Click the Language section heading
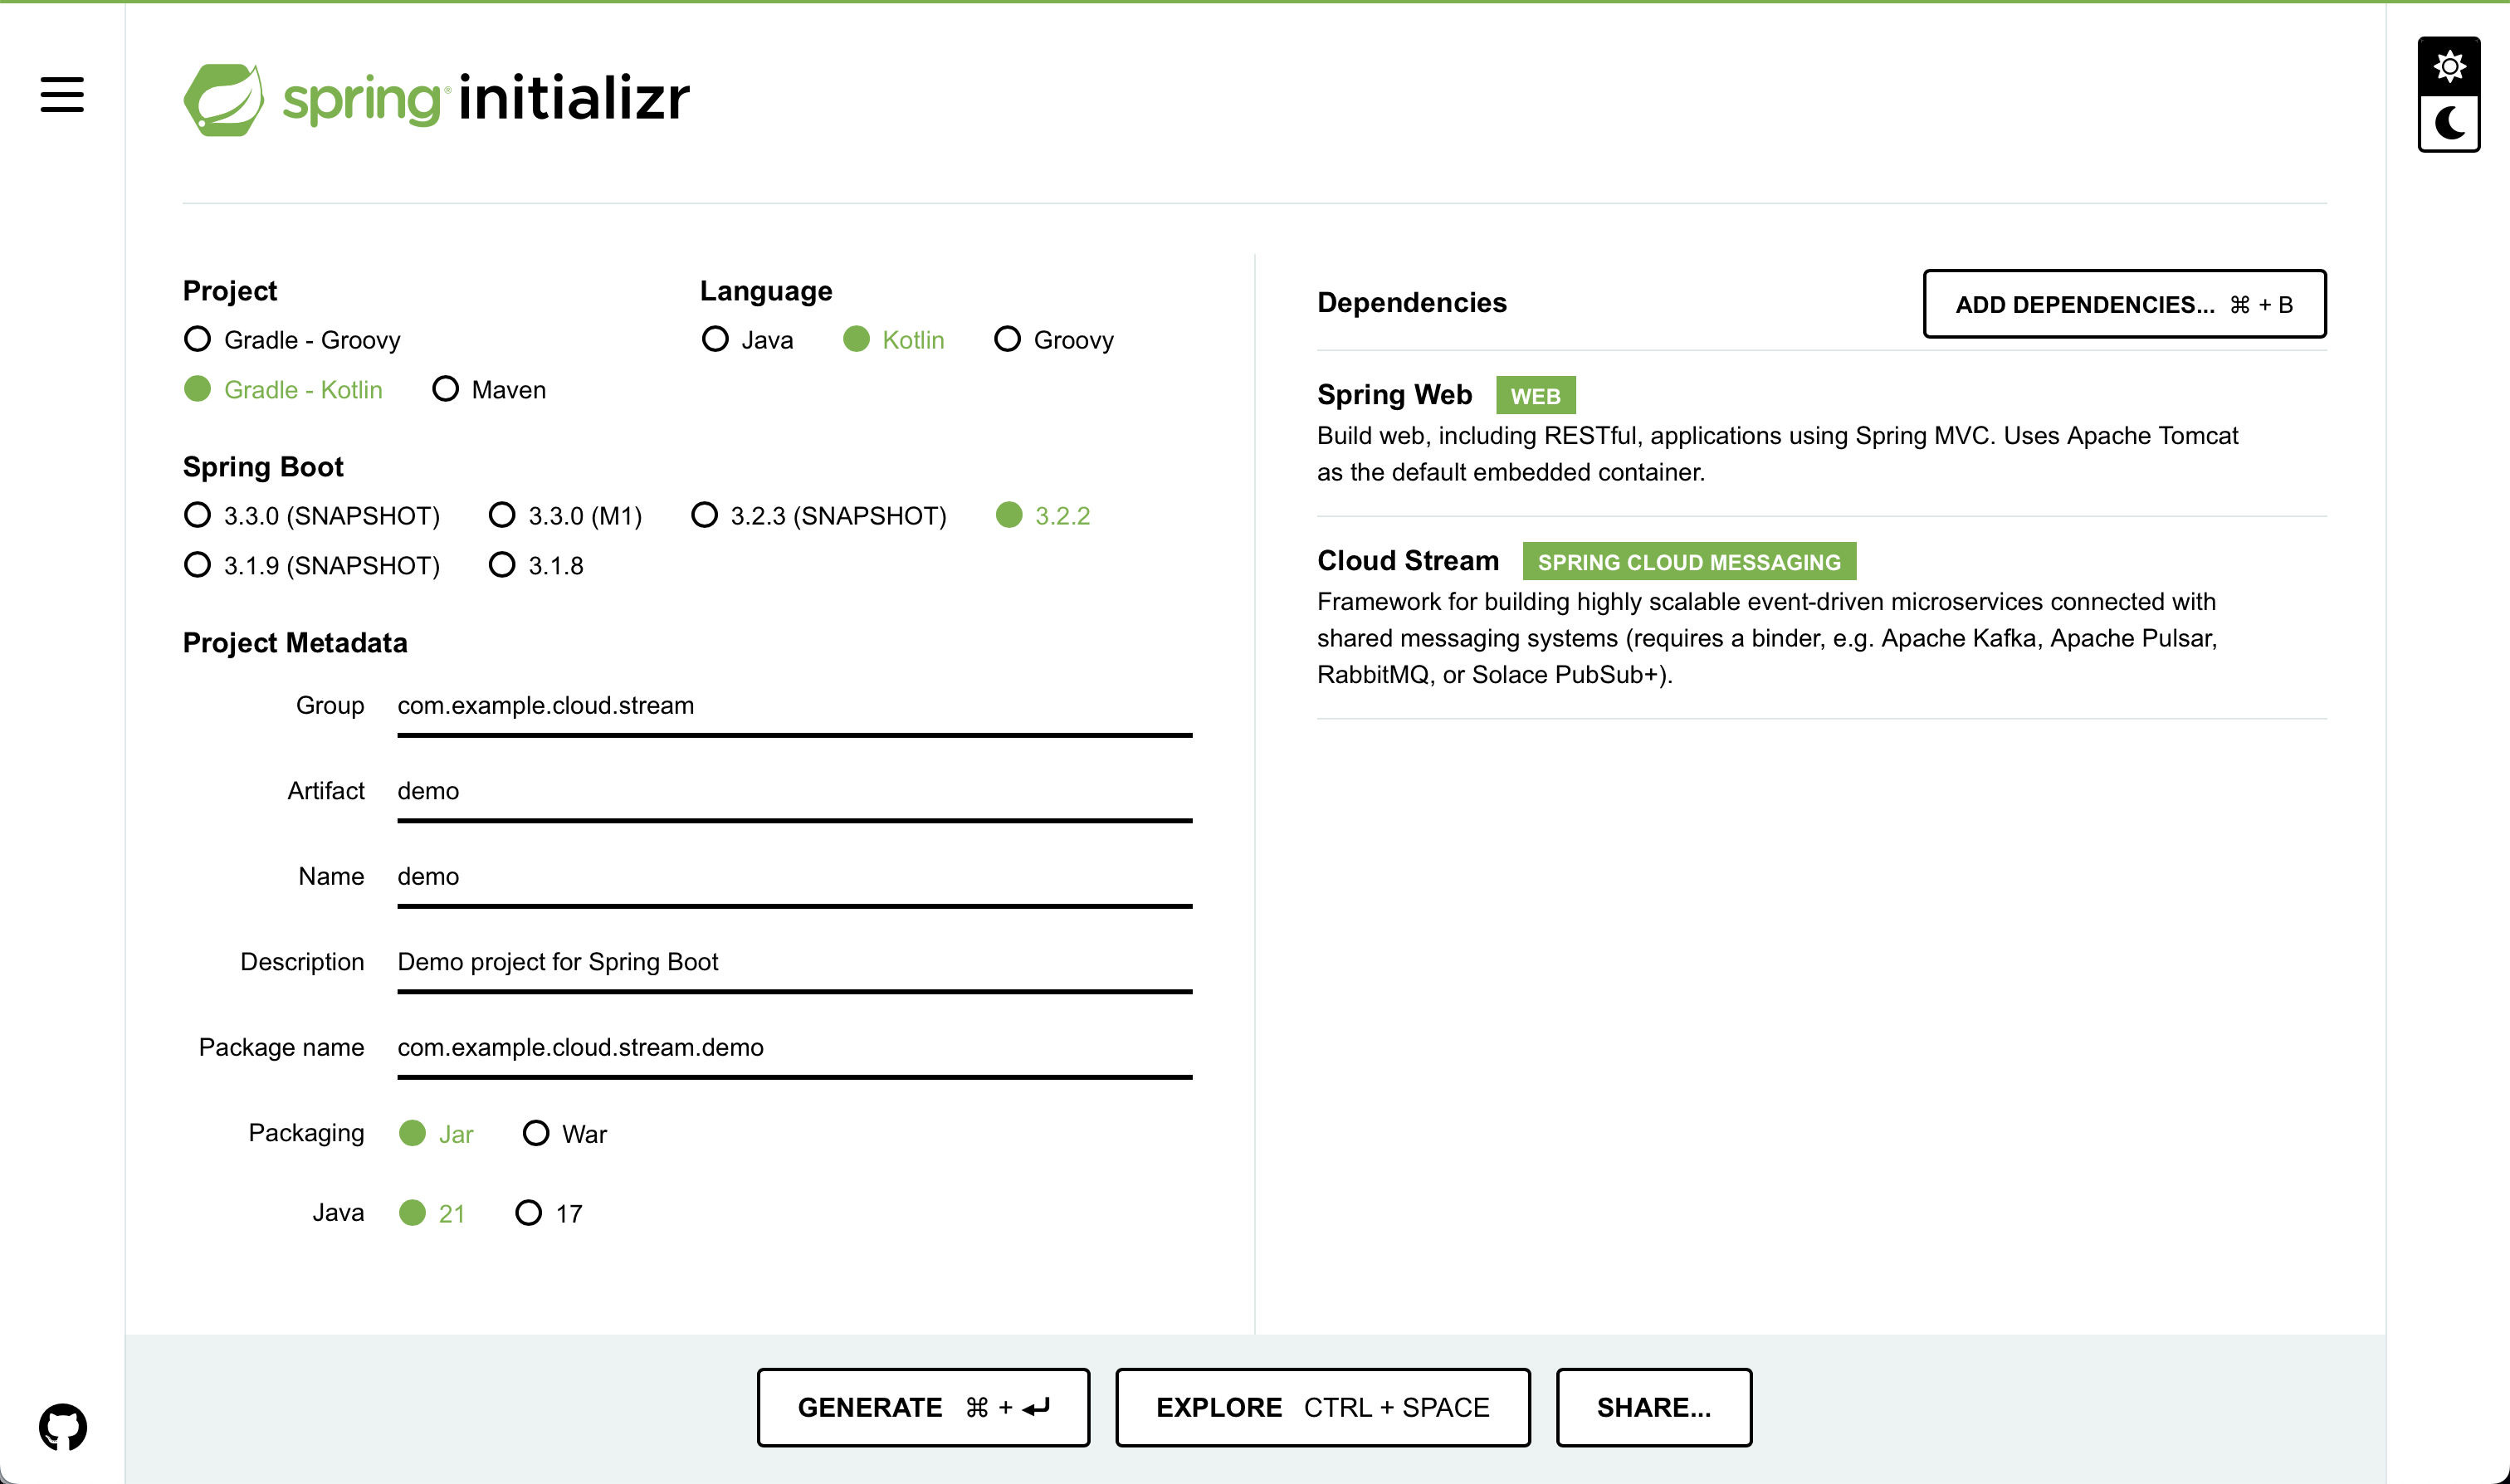2510x1484 pixels. point(766,291)
